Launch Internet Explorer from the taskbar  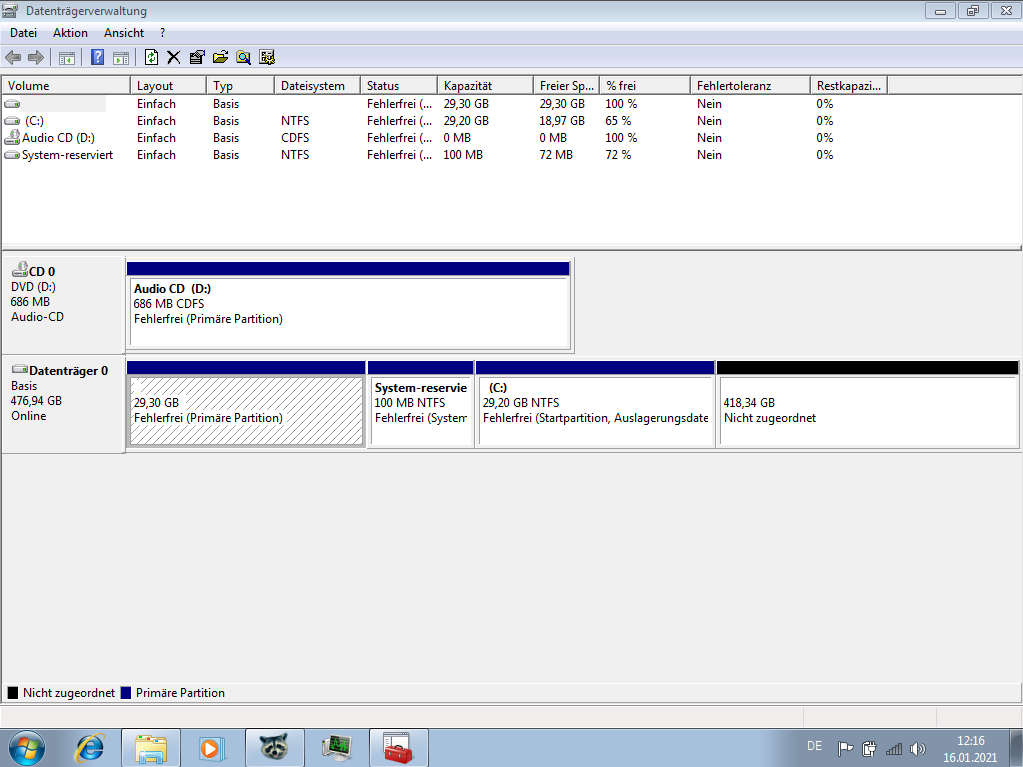pos(91,748)
